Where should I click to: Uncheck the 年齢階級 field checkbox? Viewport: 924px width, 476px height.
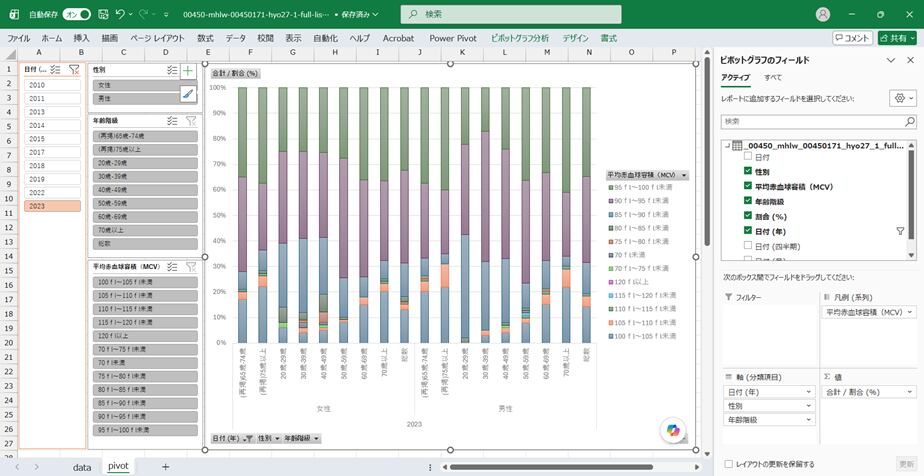pyautogui.click(x=748, y=201)
